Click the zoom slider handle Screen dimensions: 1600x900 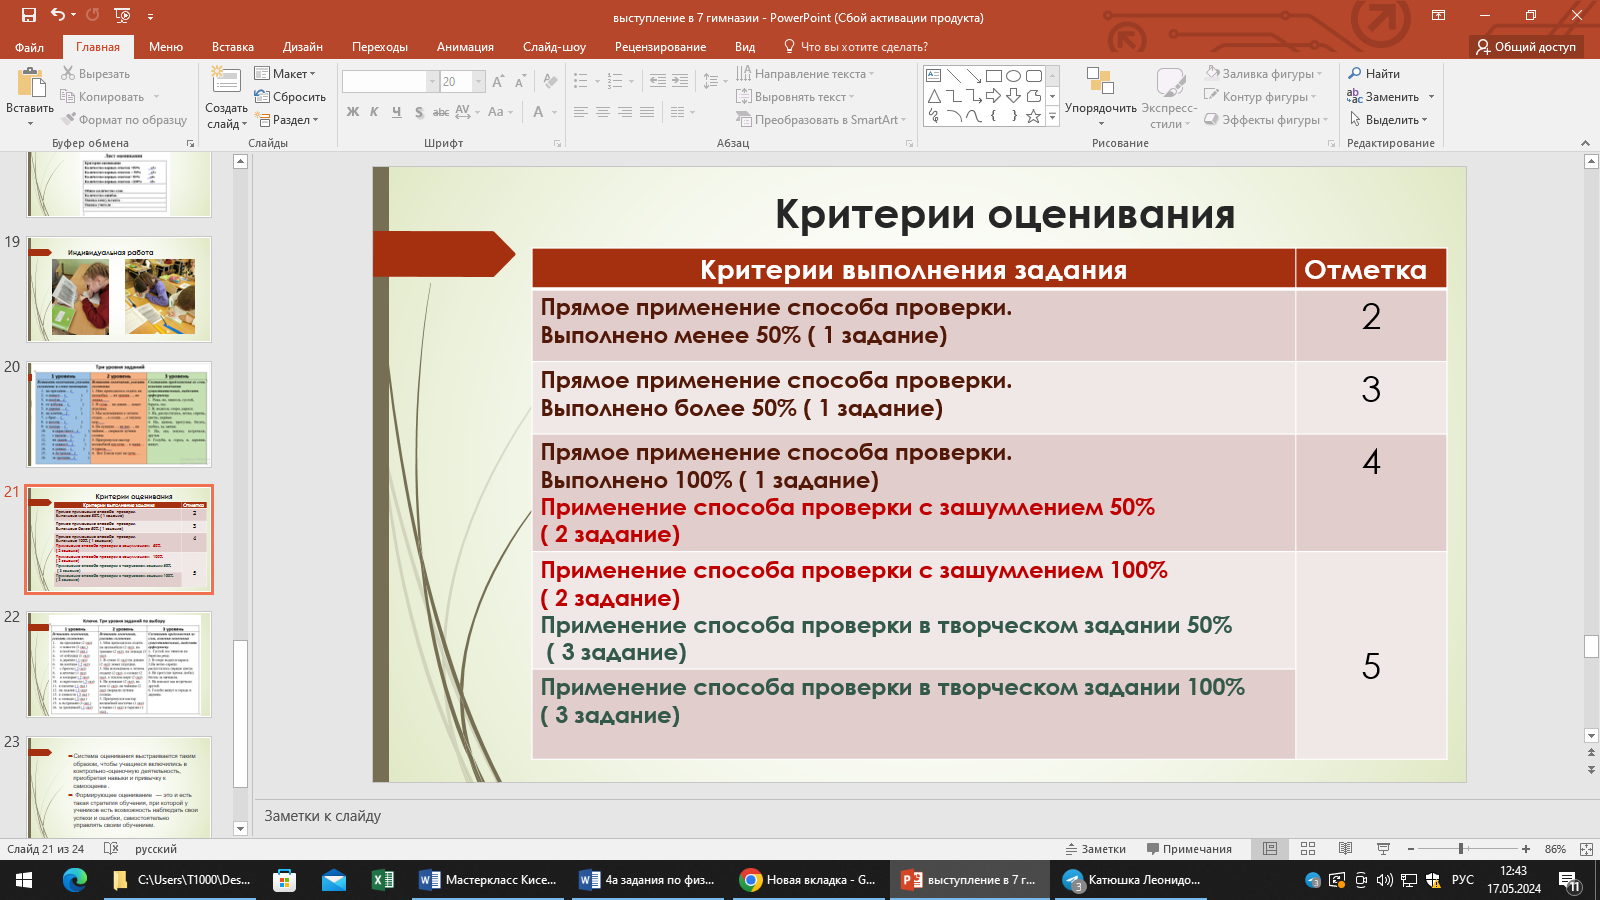point(1461,849)
